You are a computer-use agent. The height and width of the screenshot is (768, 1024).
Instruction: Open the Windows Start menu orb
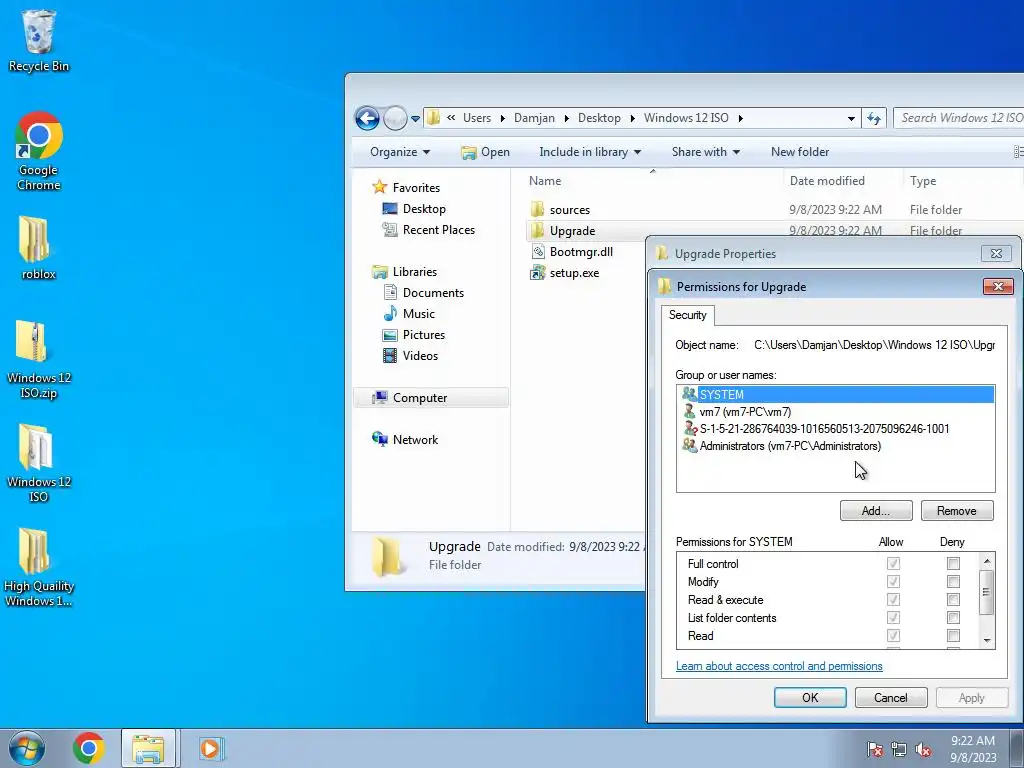pos(27,748)
